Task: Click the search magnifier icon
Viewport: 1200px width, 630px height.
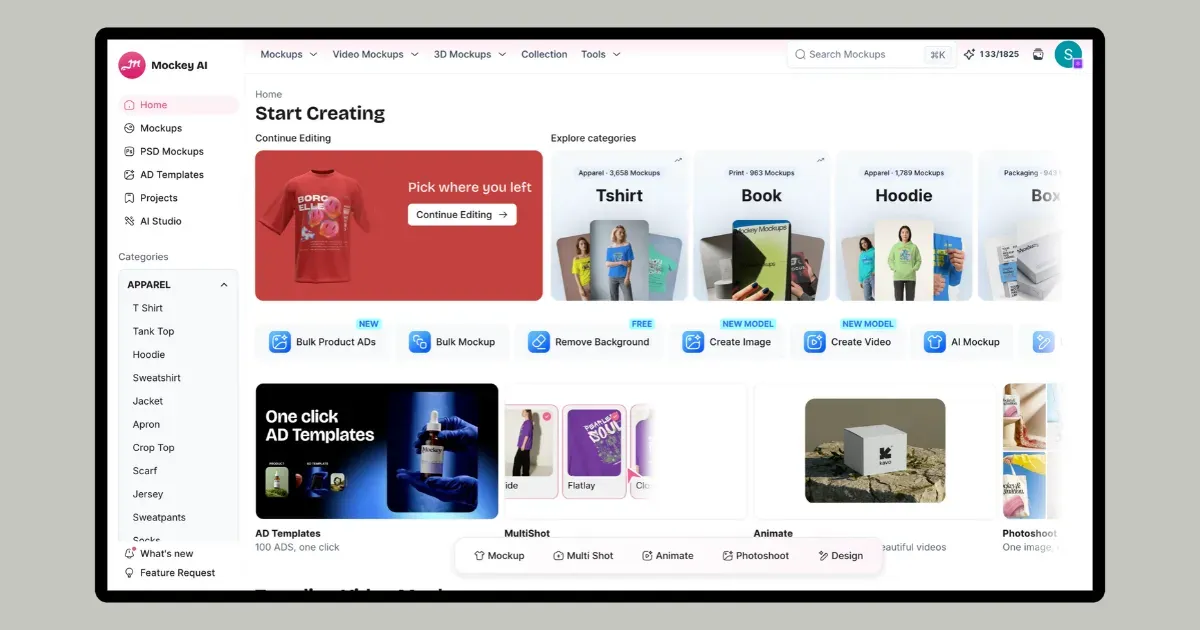Action: pyautogui.click(x=800, y=54)
